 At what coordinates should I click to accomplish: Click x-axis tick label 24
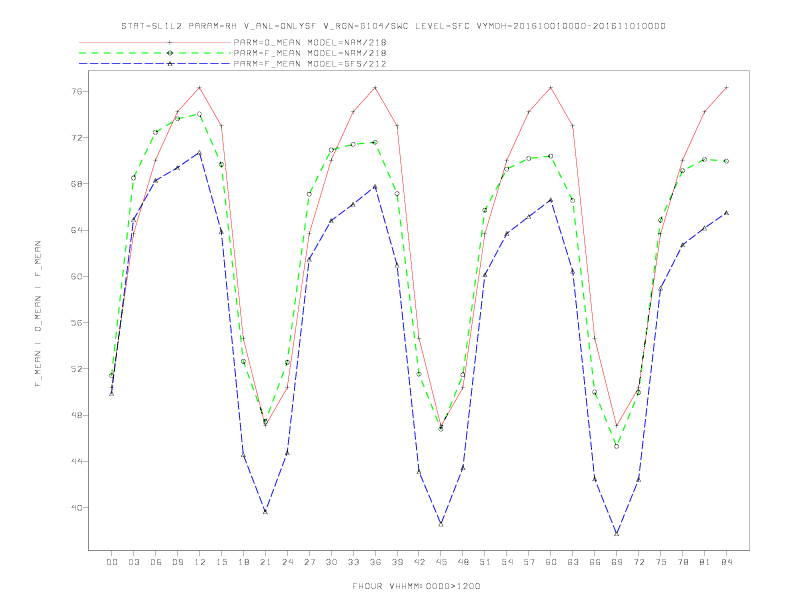click(287, 562)
